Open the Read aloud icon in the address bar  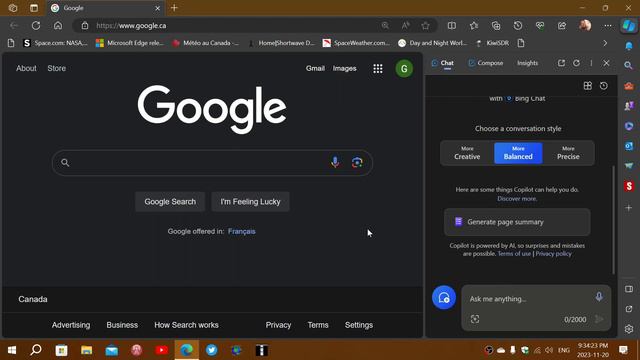tap(405, 26)
